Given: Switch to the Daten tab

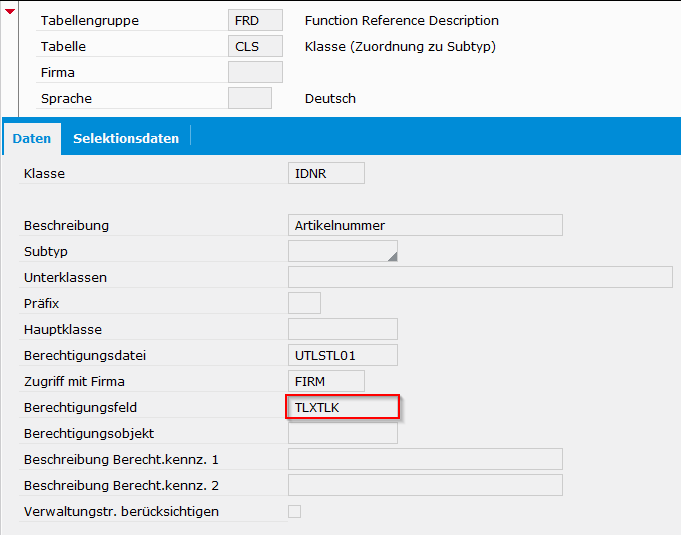Looking at the screenshot, I should point(32,138).
